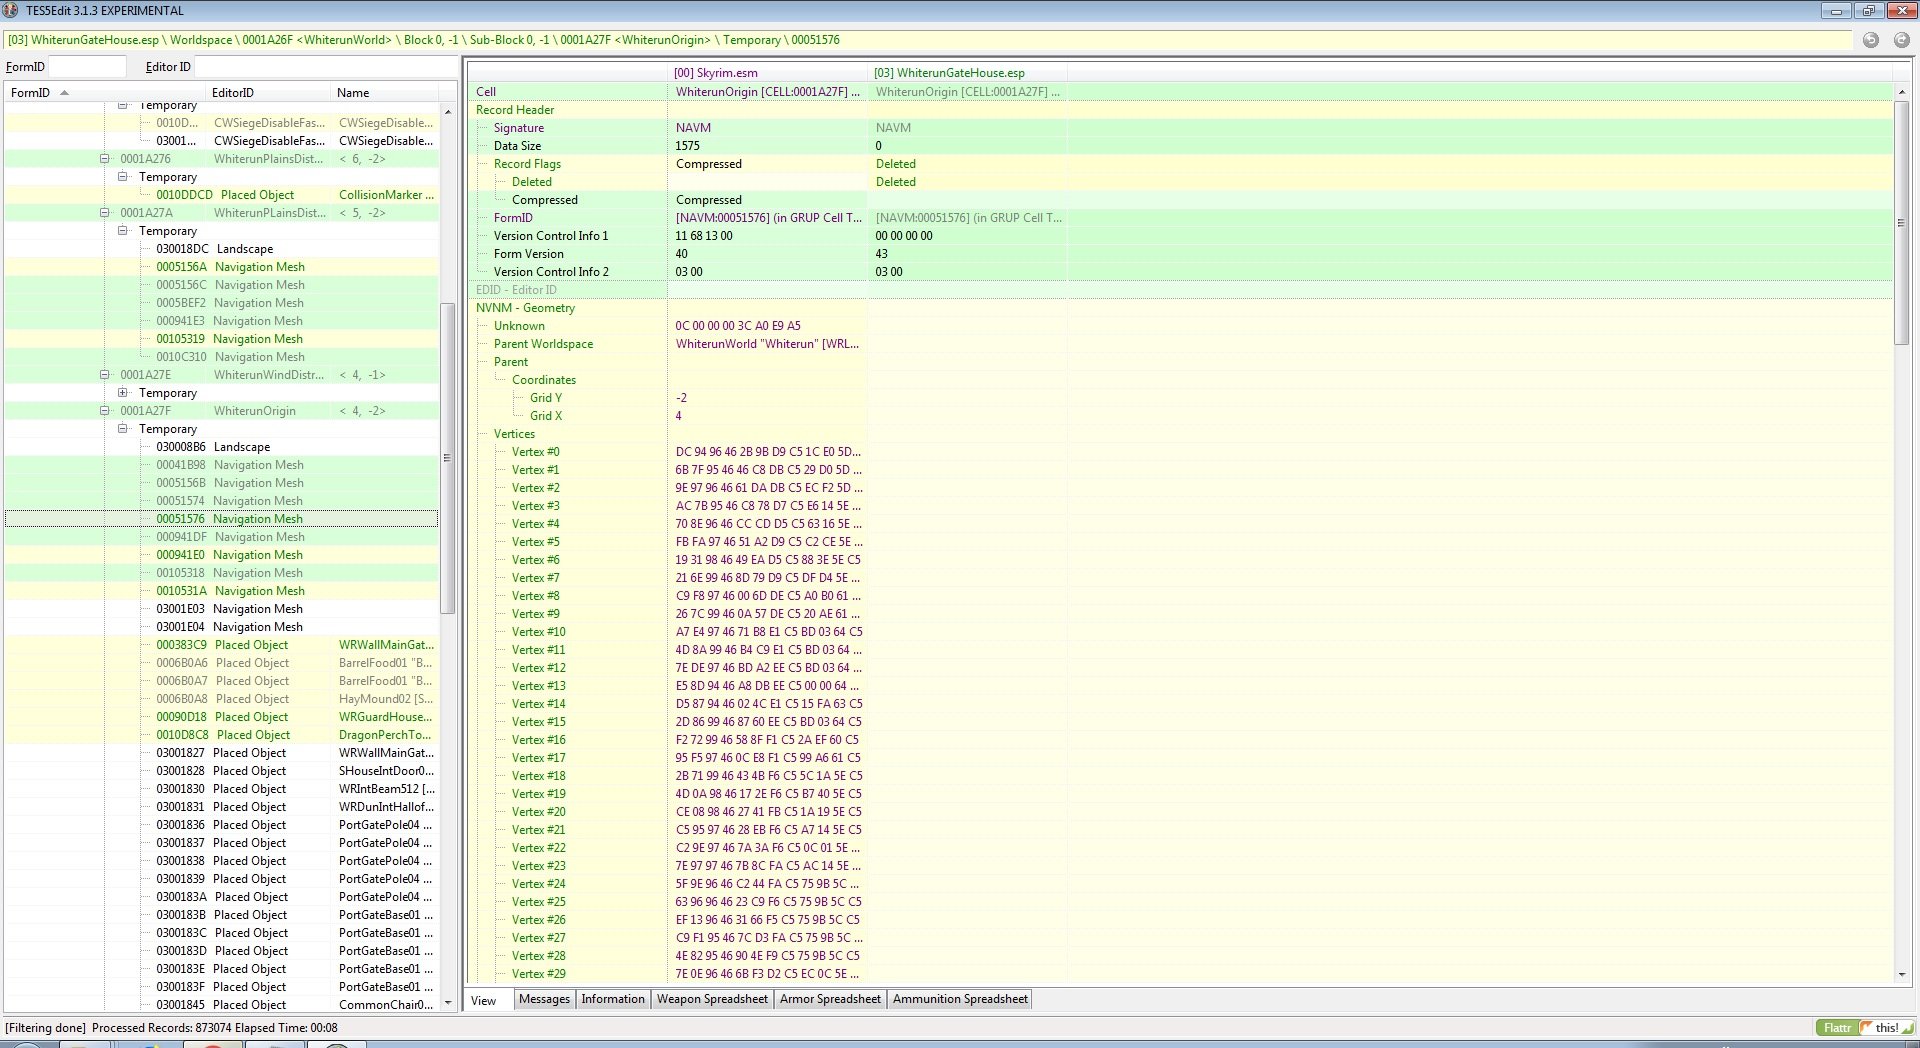
Task: Collapse Temporary group under 0001A27F WhiterunOrigin
Action: [122, 428]
